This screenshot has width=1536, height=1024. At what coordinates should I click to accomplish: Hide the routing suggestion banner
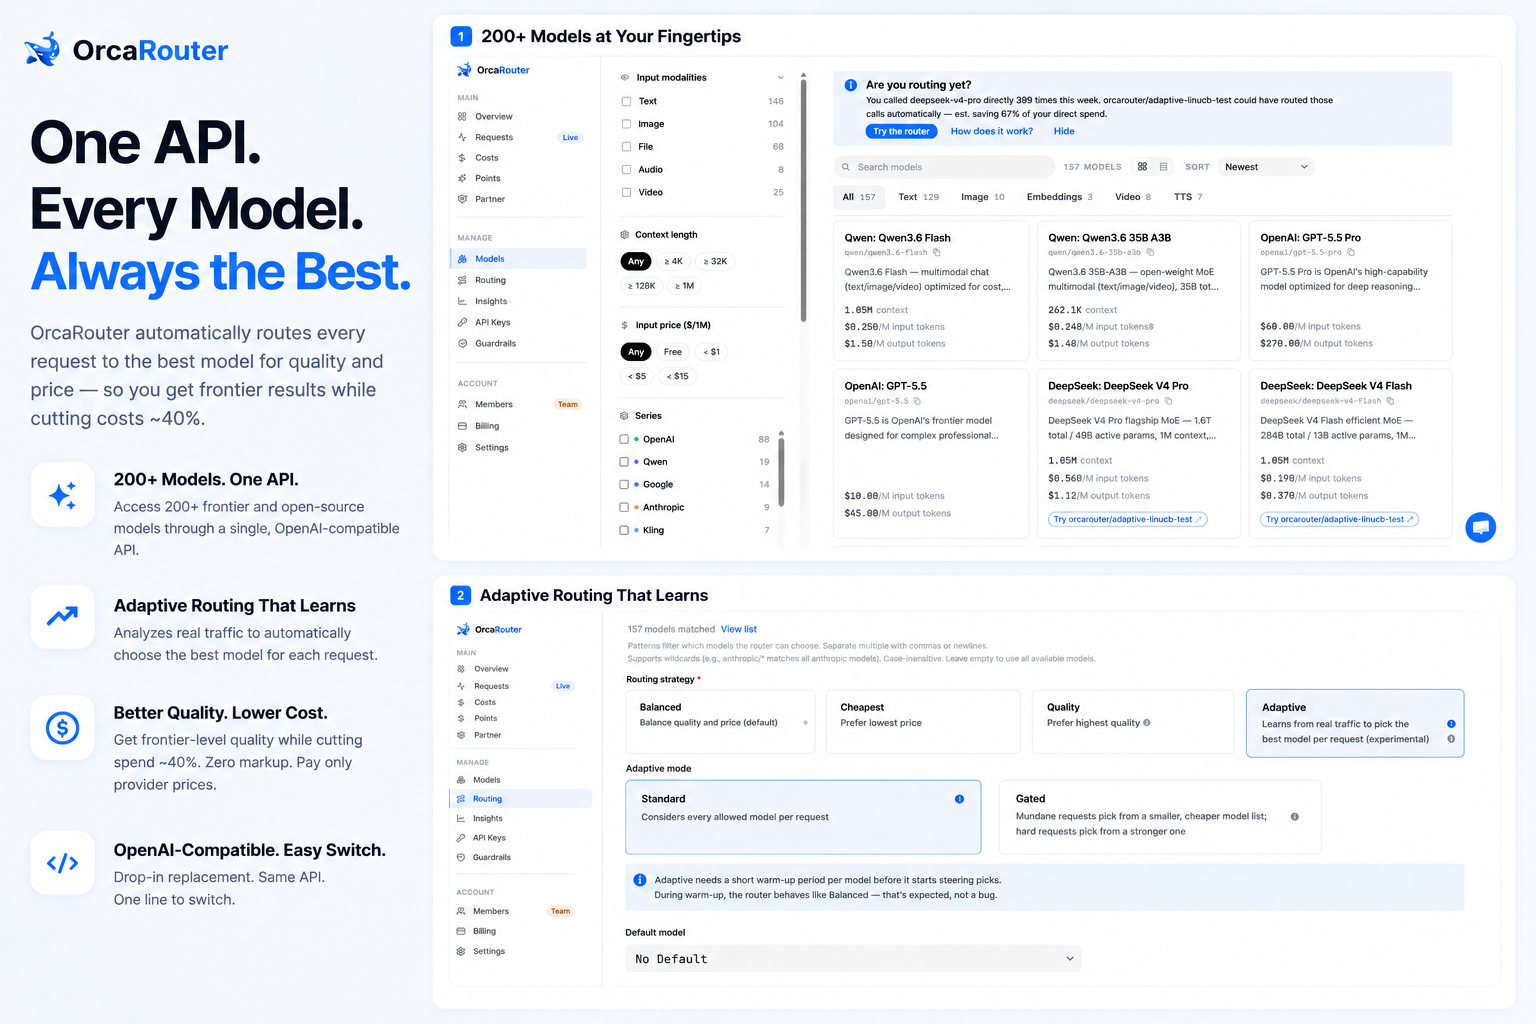point(1064,131)
